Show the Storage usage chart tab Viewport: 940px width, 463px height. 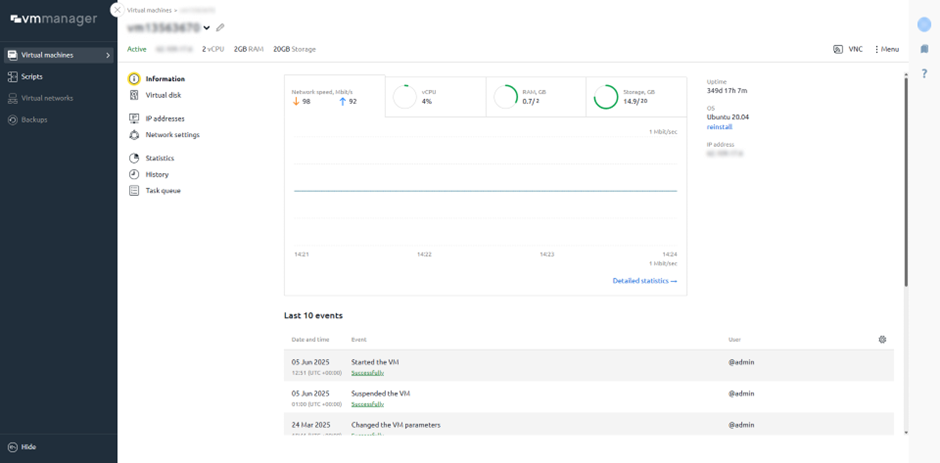coord(636,97)
